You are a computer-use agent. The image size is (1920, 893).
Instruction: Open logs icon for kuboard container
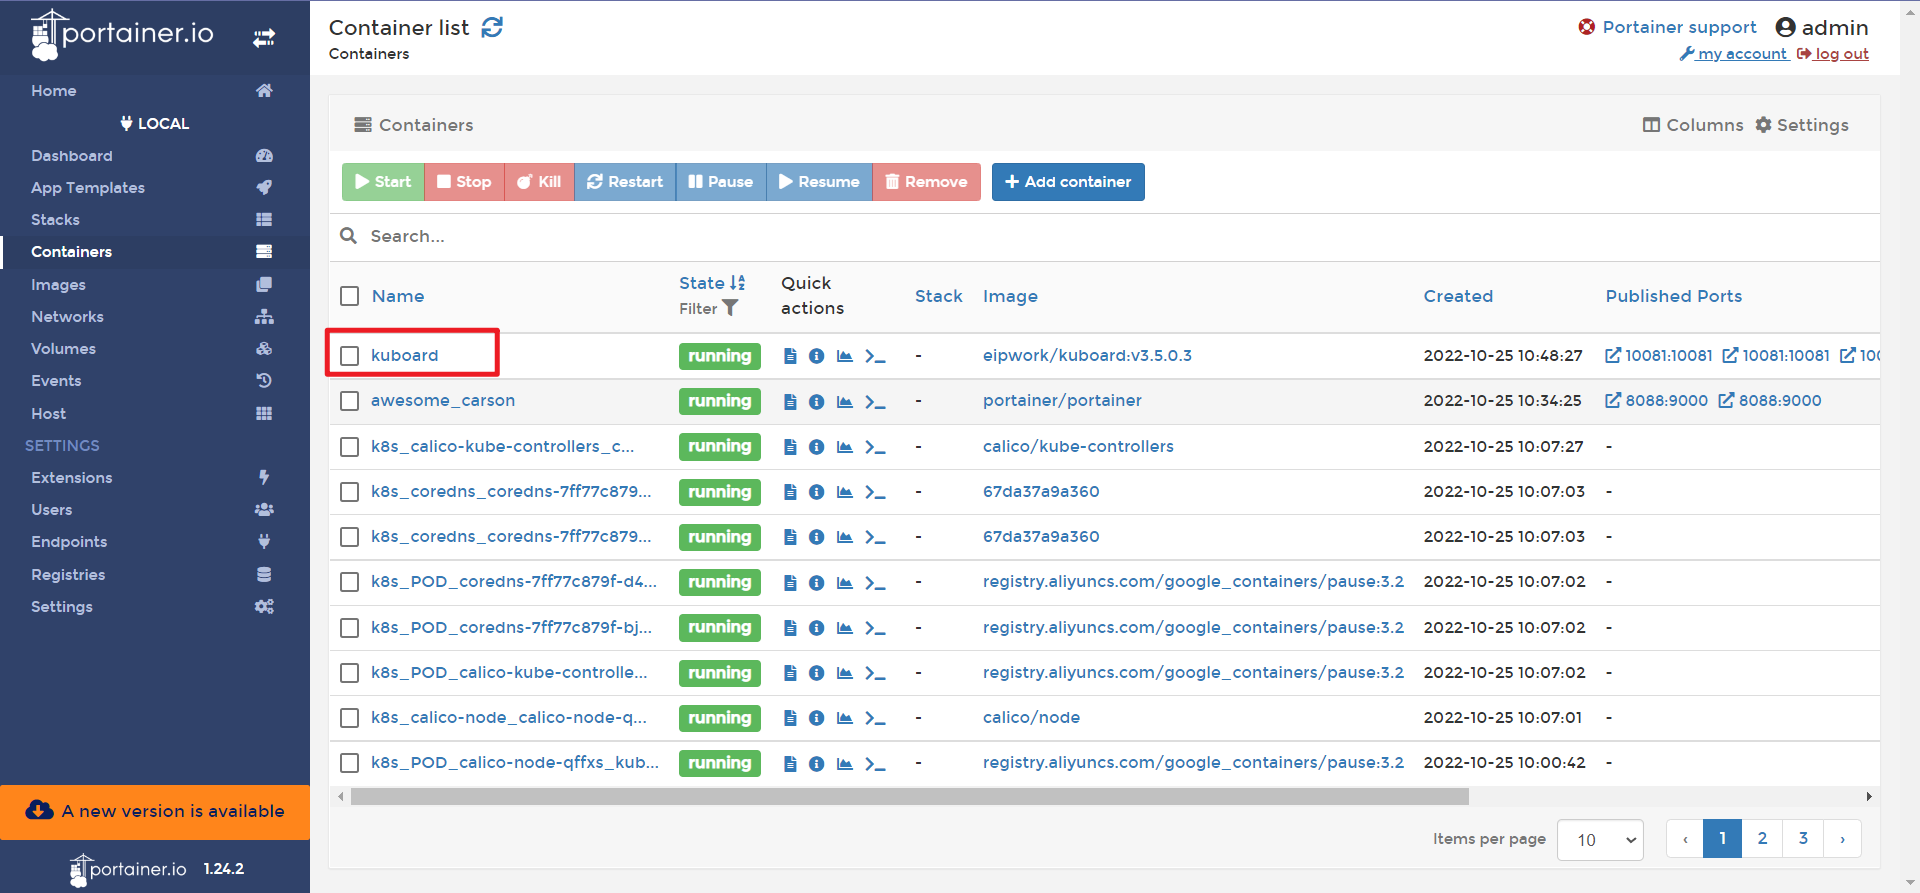point(790,356)
